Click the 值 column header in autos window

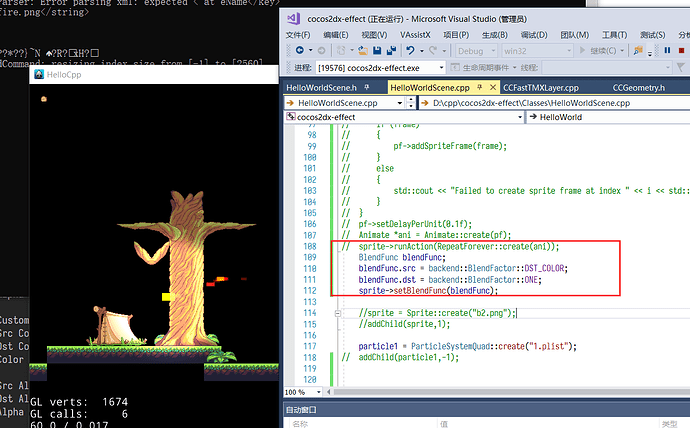point(444,424)
